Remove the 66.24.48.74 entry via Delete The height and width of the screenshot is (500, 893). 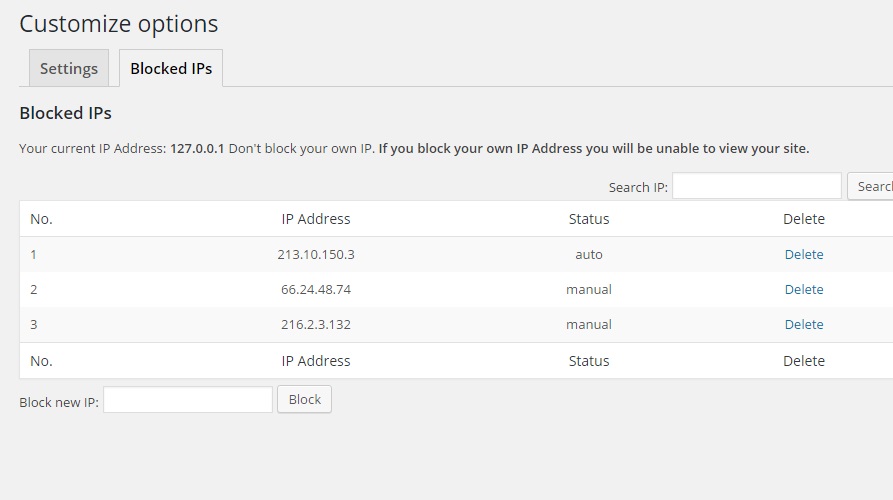click(803, 289)
